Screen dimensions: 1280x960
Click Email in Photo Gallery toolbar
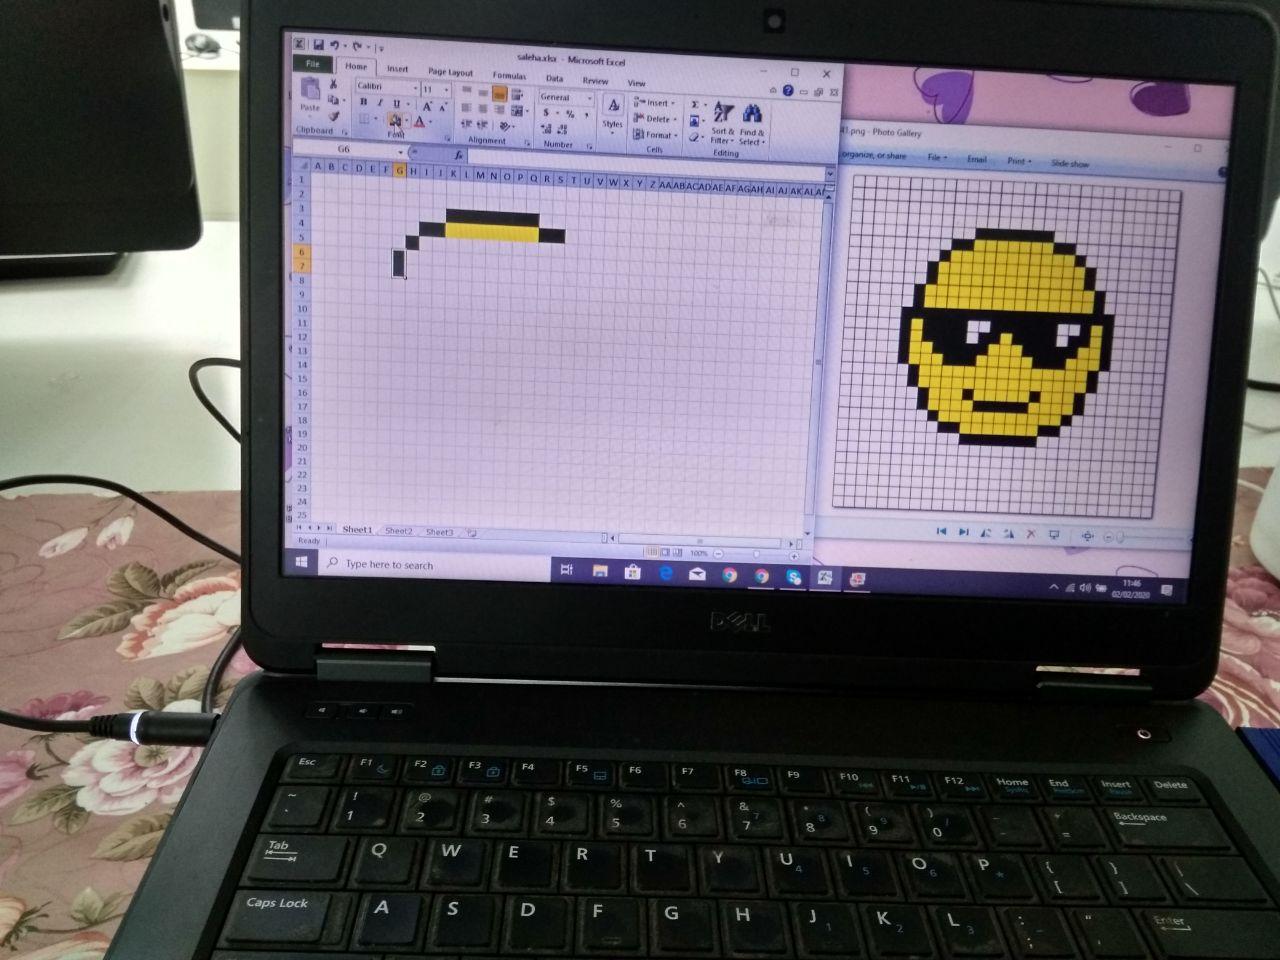pos(976,160)
